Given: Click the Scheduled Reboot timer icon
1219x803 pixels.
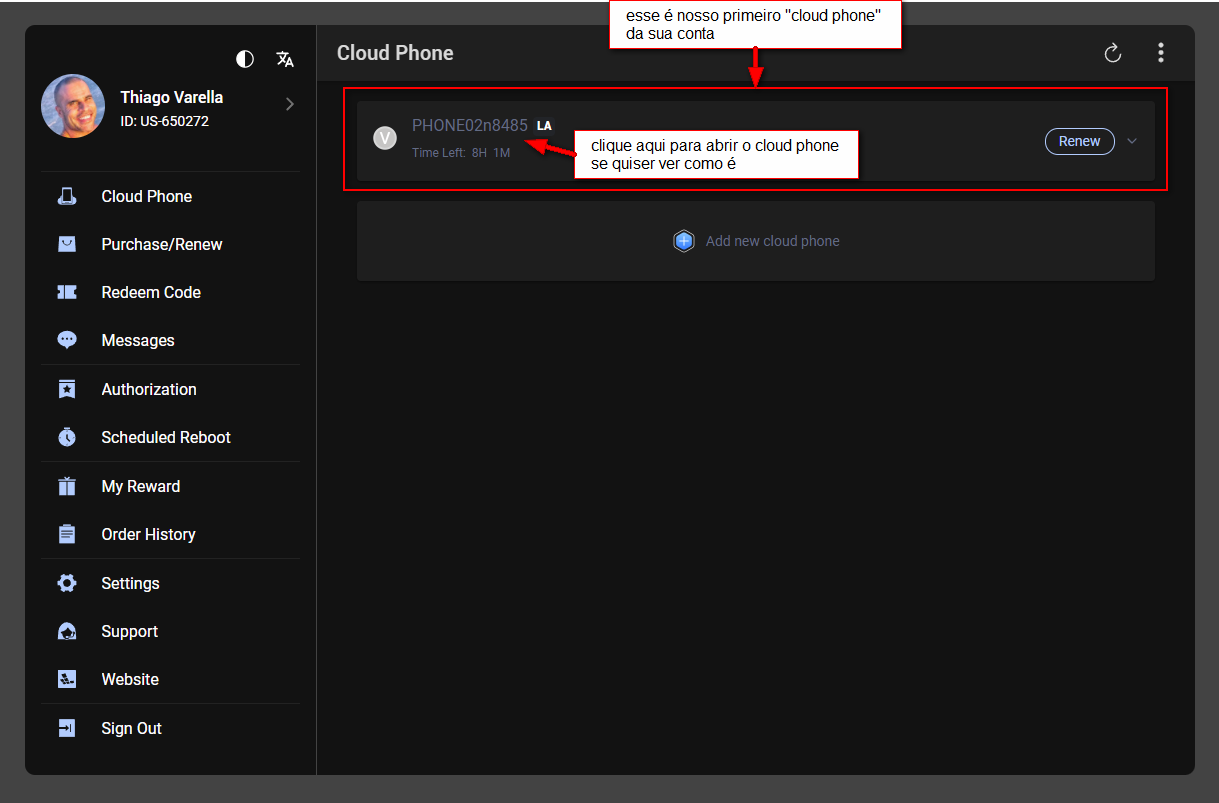Looking at the screenshot, I should click(x=67, y=437).
